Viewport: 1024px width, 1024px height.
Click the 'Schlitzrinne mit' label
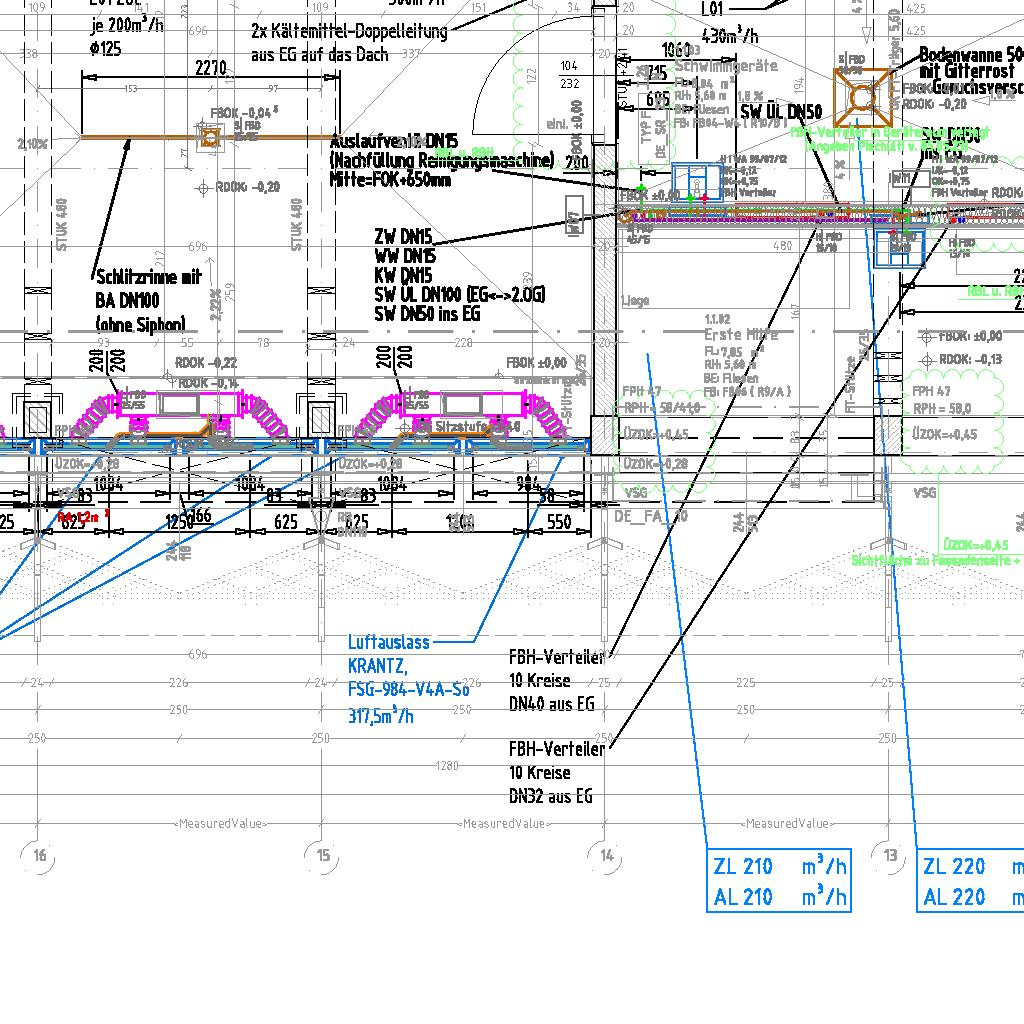click(149, 277)
